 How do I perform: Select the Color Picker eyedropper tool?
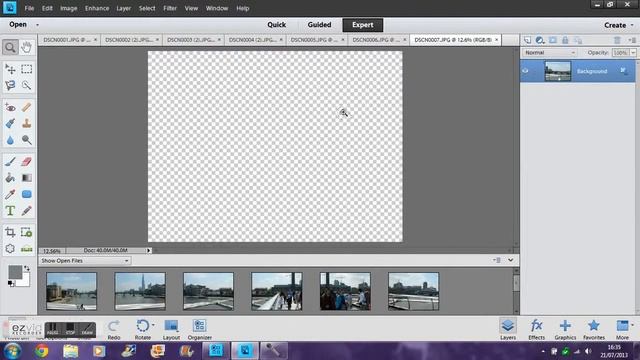pos(10,194)
